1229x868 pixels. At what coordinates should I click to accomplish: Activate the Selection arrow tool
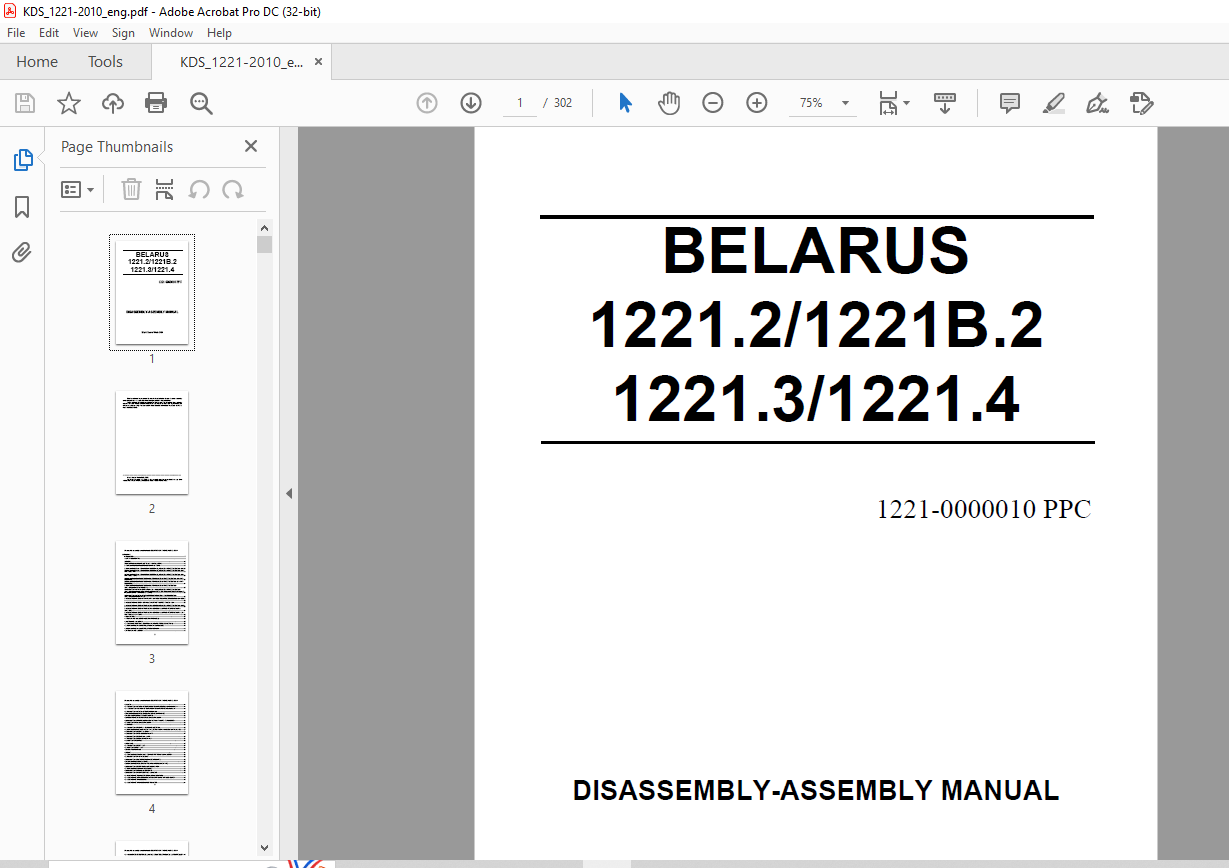click(x=625, y=103)
